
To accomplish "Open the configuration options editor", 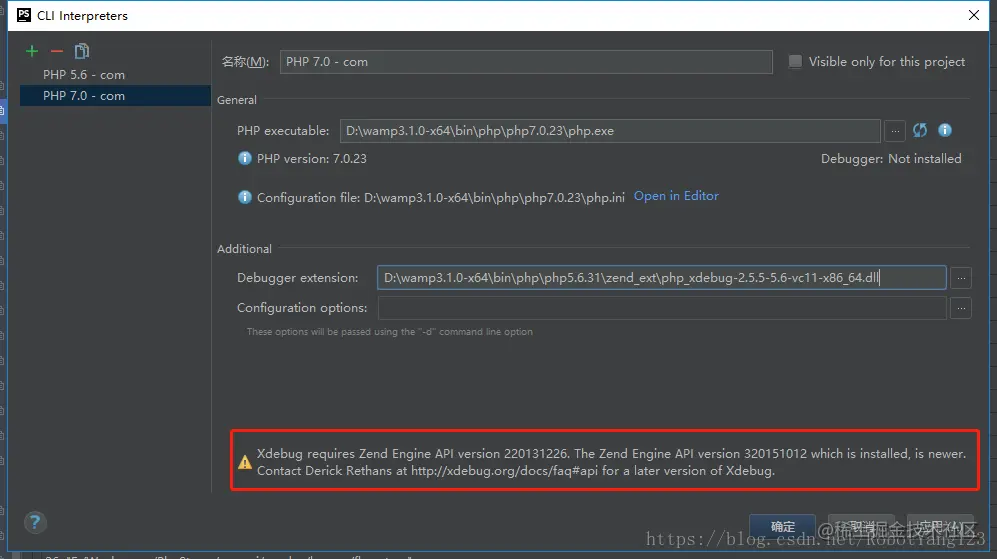I will 961,308.
